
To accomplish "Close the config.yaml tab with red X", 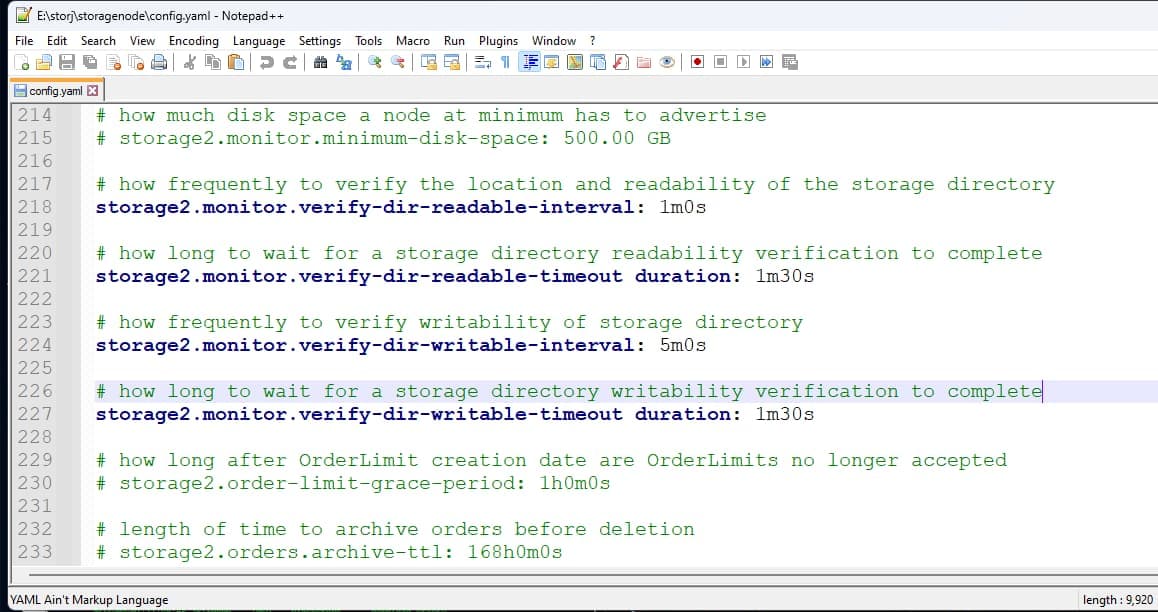I will click(x=92, y=91).
